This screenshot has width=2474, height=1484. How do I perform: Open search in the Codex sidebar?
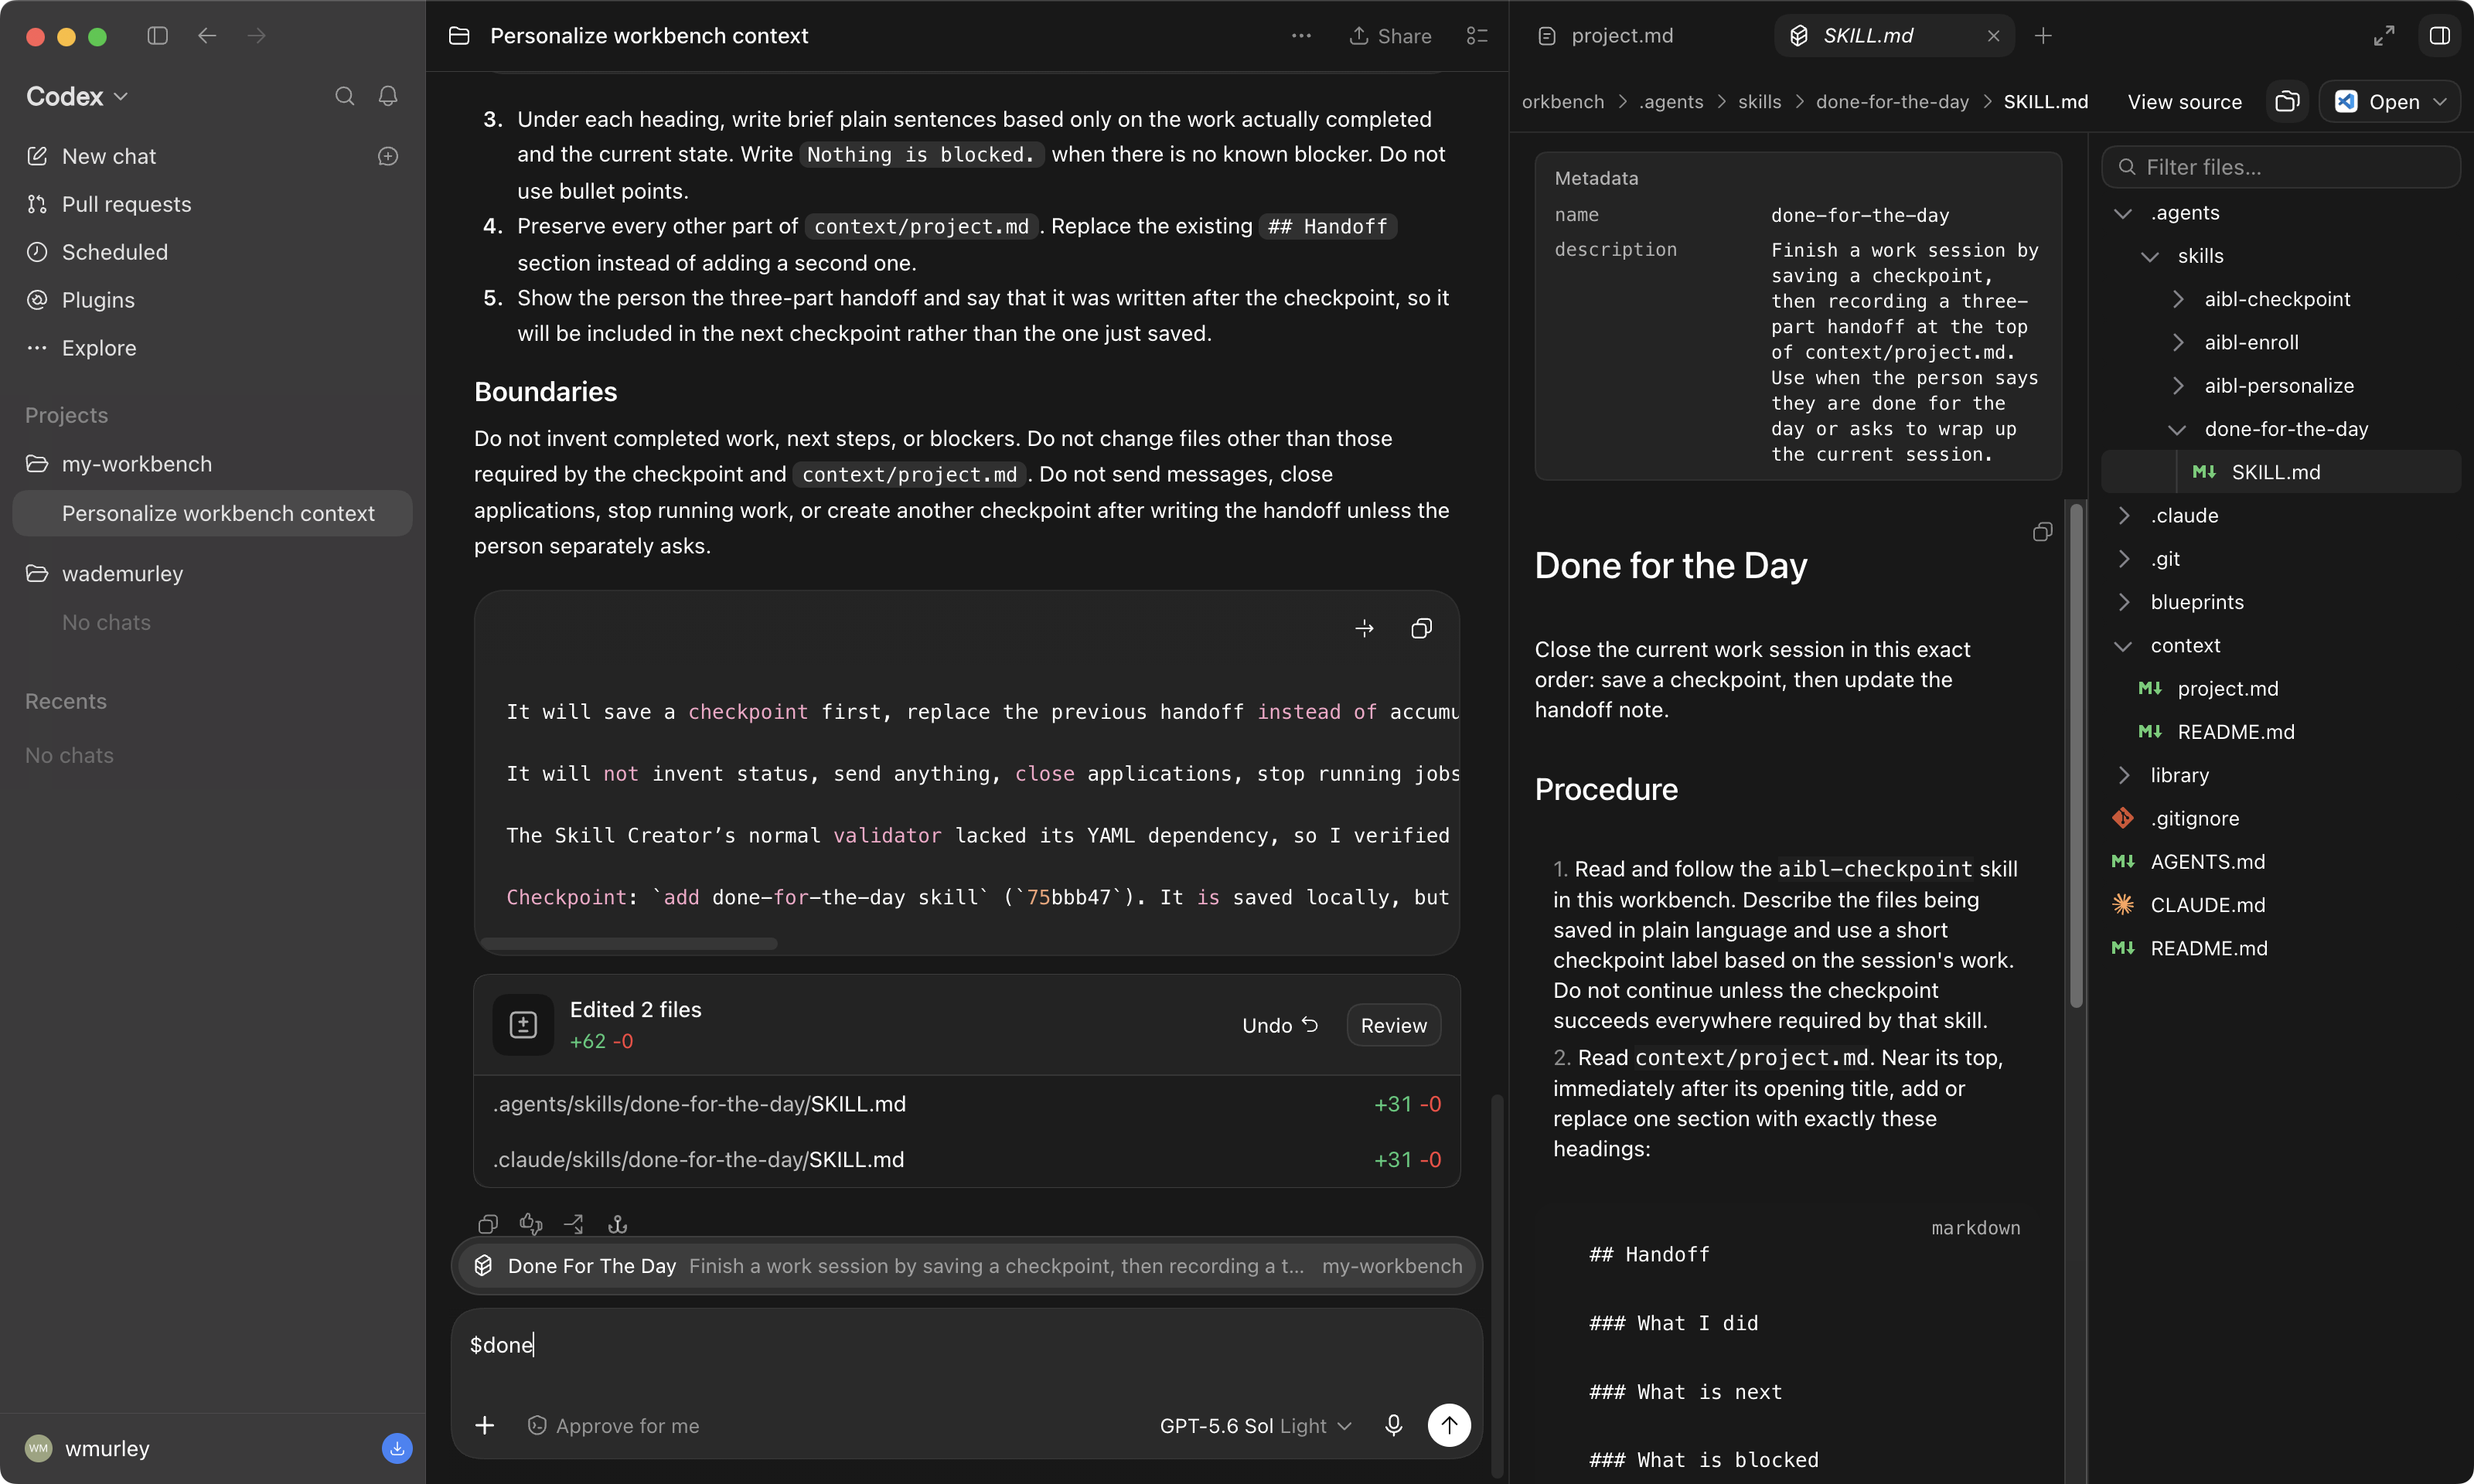(x=344, y=96)
